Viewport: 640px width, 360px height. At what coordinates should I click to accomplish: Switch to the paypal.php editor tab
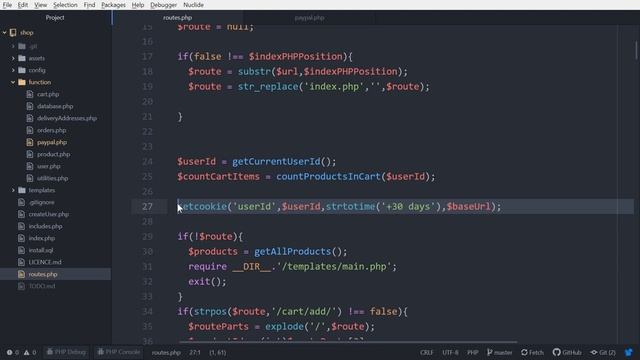pos(309,18)
